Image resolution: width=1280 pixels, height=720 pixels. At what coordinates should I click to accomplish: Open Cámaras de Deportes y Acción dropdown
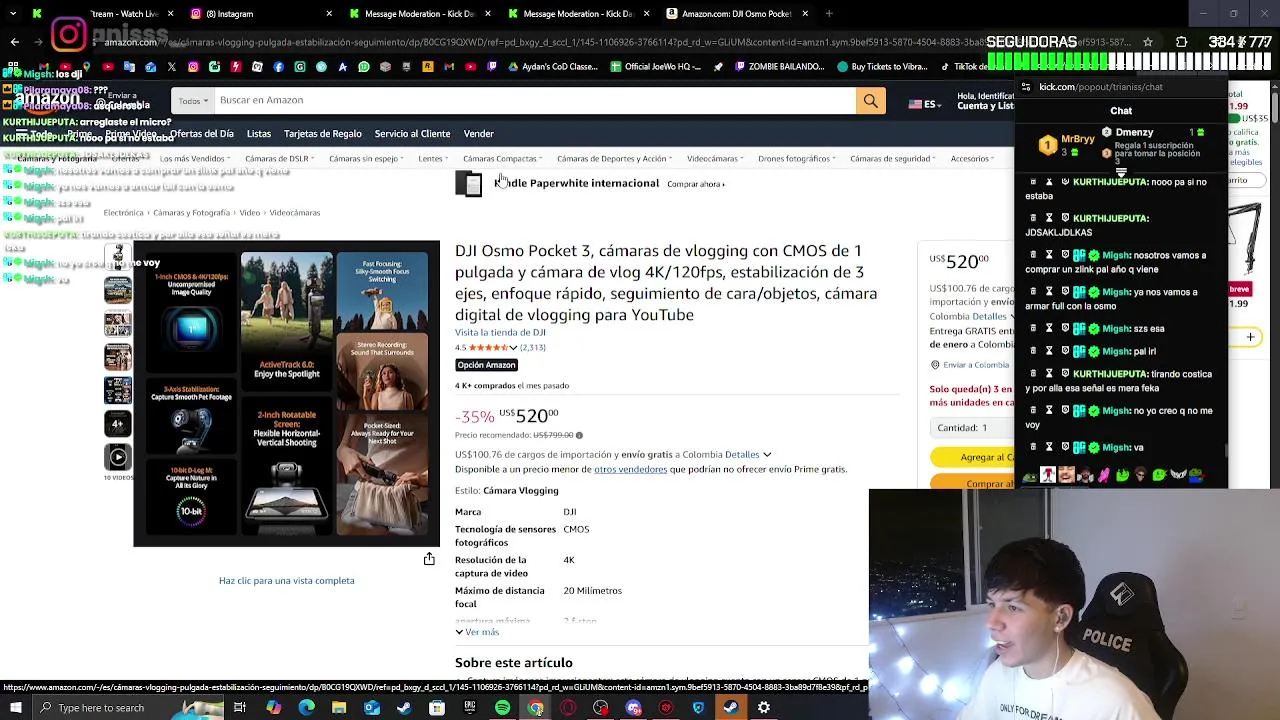click(615, 159)
